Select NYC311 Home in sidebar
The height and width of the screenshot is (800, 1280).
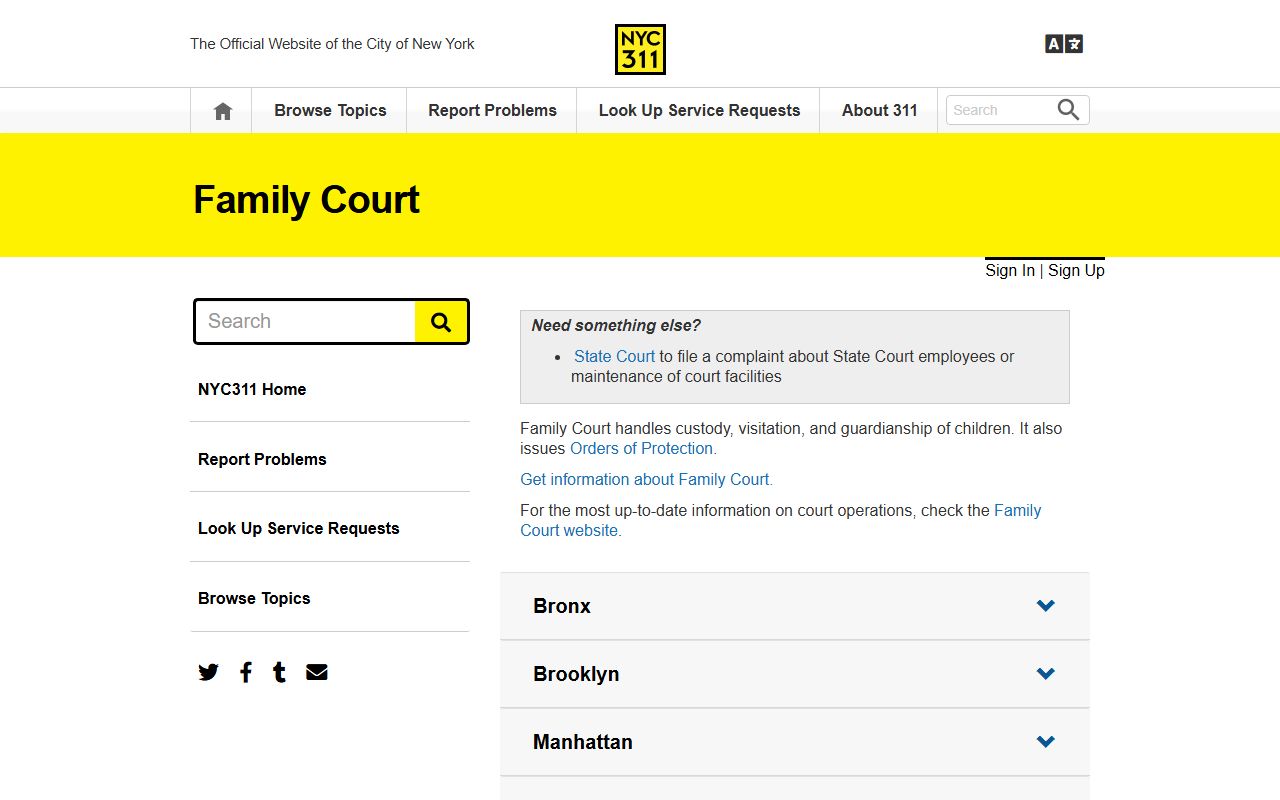(252, 389)
